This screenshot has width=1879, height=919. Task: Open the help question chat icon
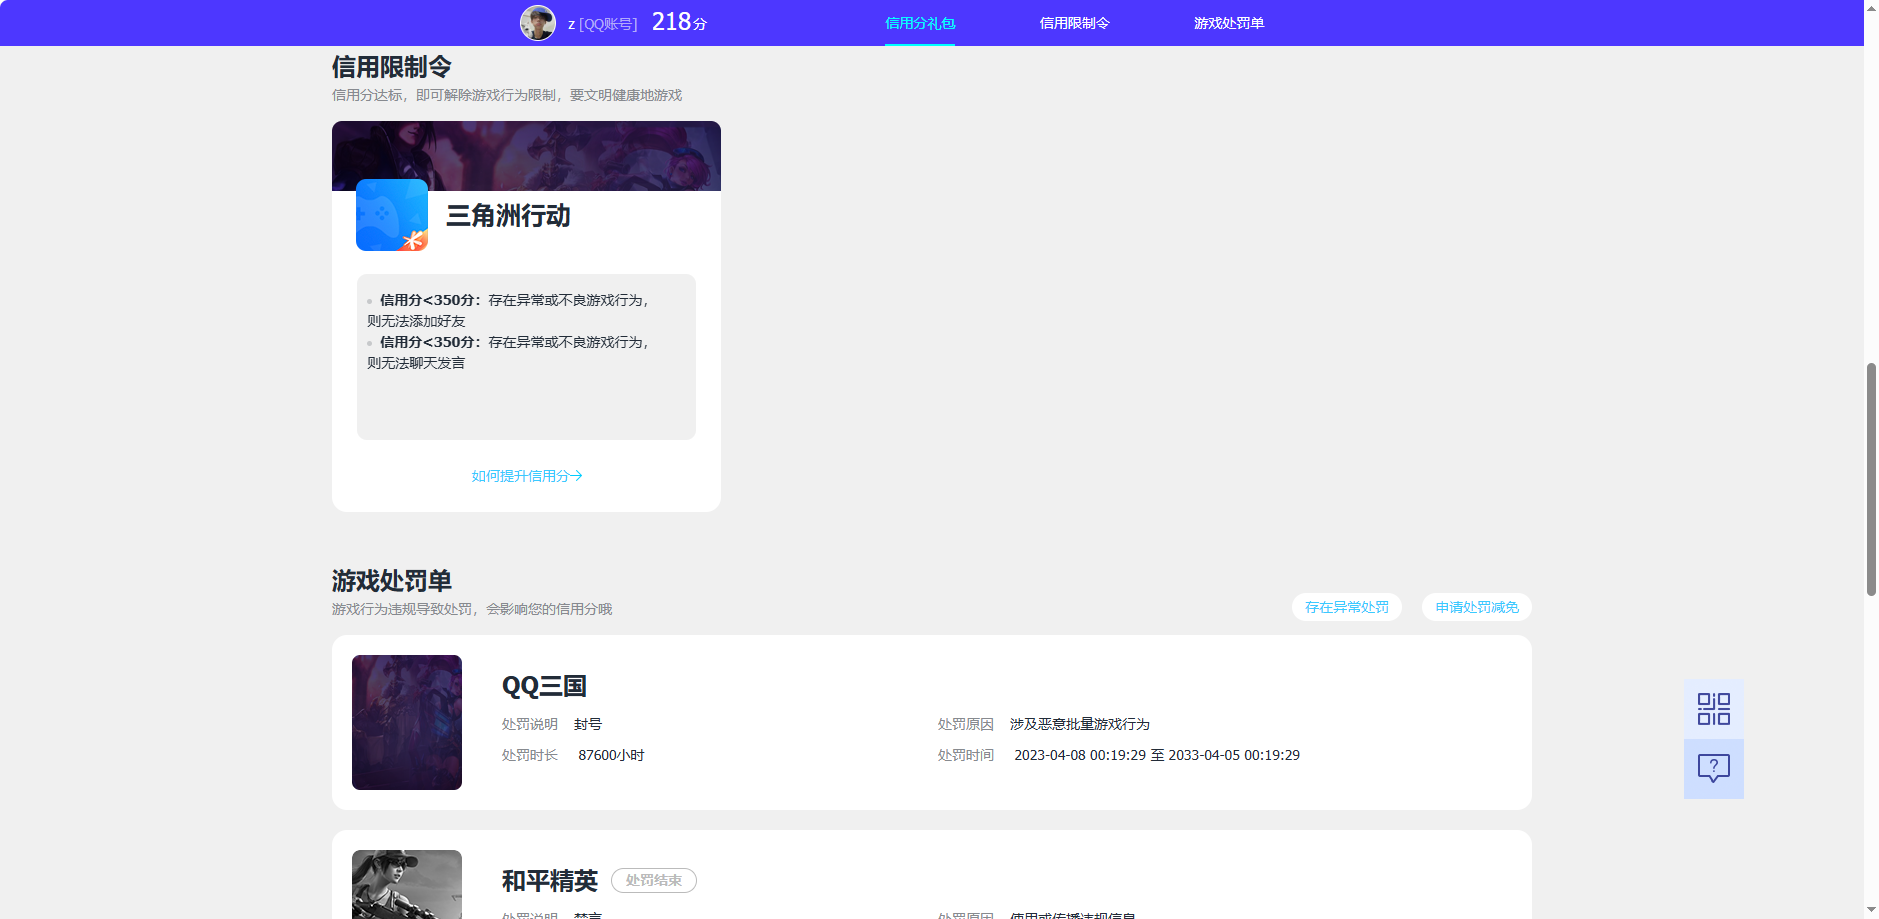coord(1713,768)
